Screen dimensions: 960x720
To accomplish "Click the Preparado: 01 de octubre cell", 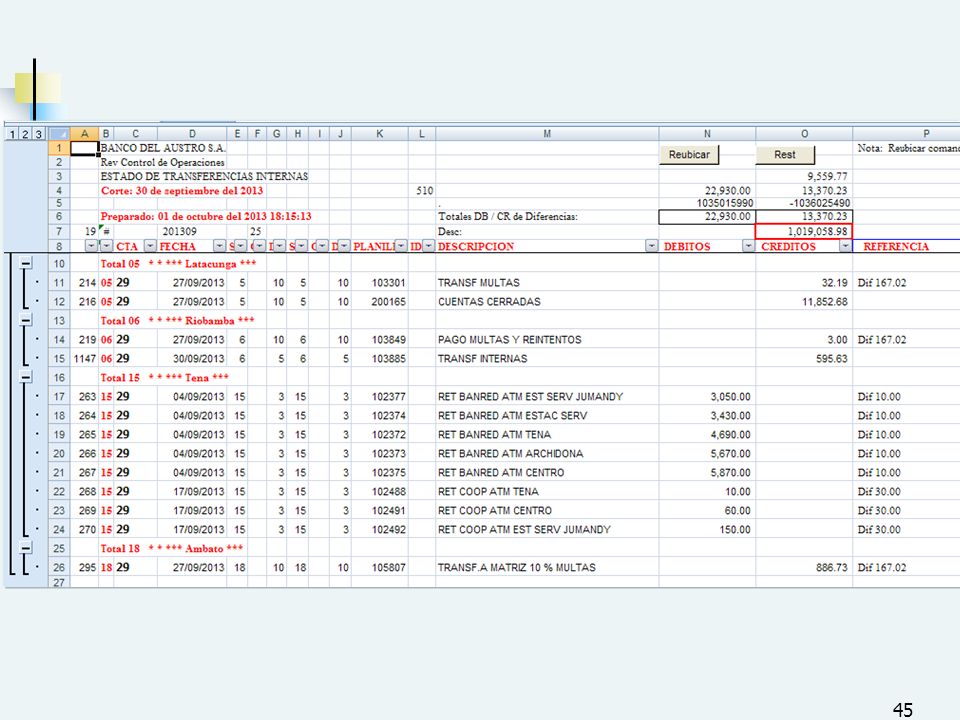I will (206, 216).
